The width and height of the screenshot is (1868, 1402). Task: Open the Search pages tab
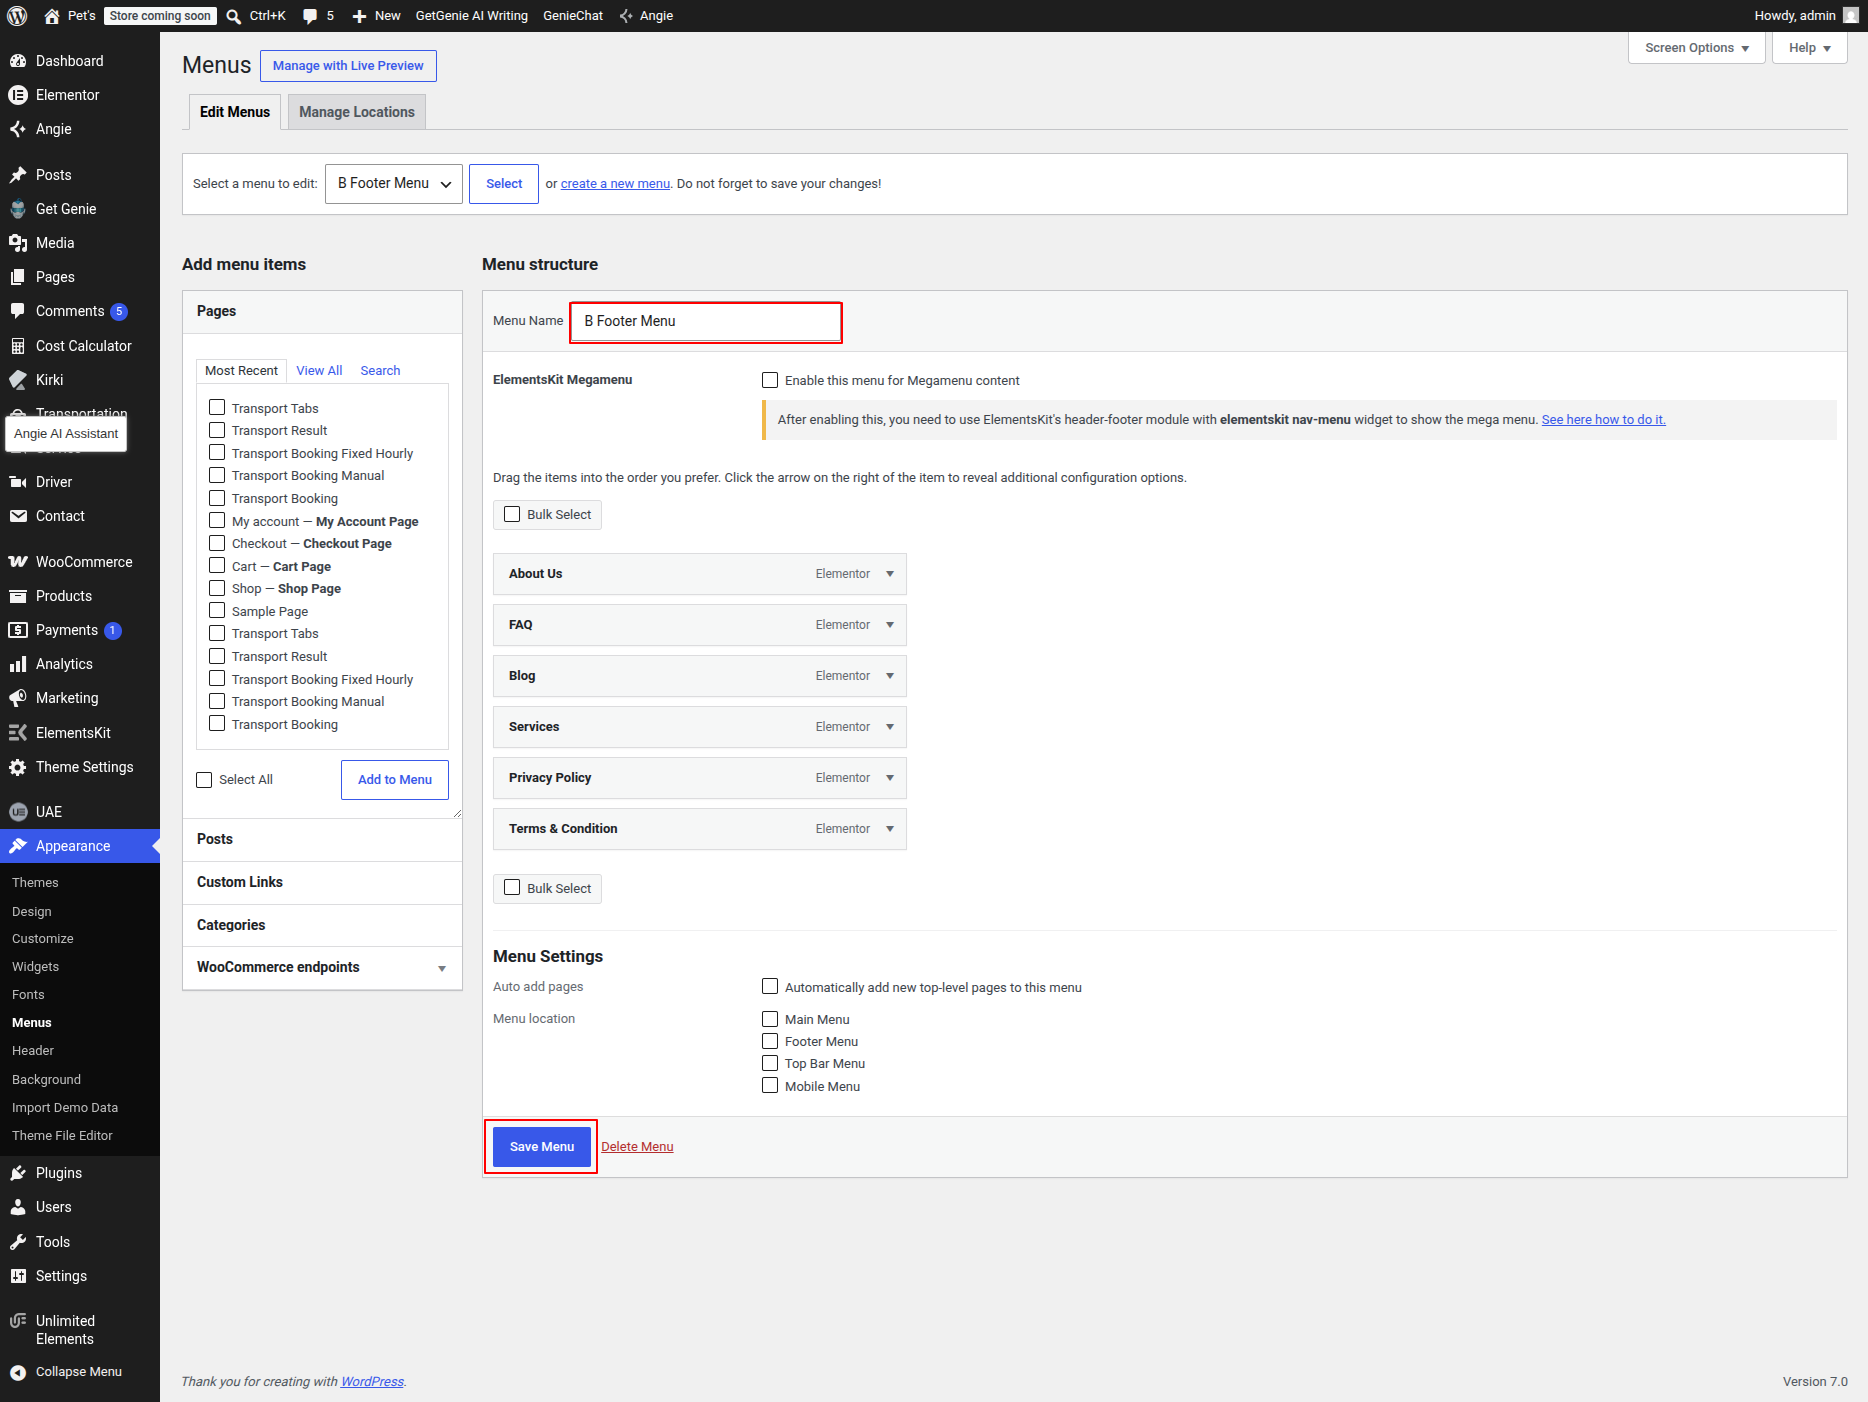pos(380,371)
